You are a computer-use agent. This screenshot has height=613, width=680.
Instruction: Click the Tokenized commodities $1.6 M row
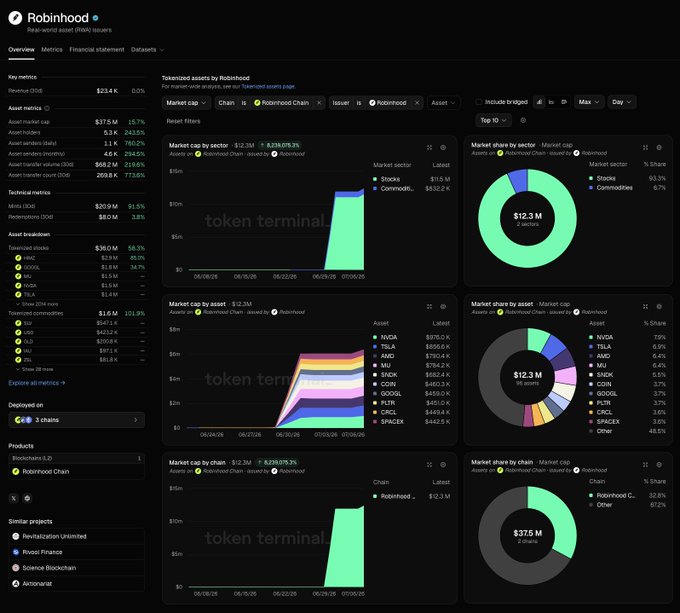click(x=76, y=313)
